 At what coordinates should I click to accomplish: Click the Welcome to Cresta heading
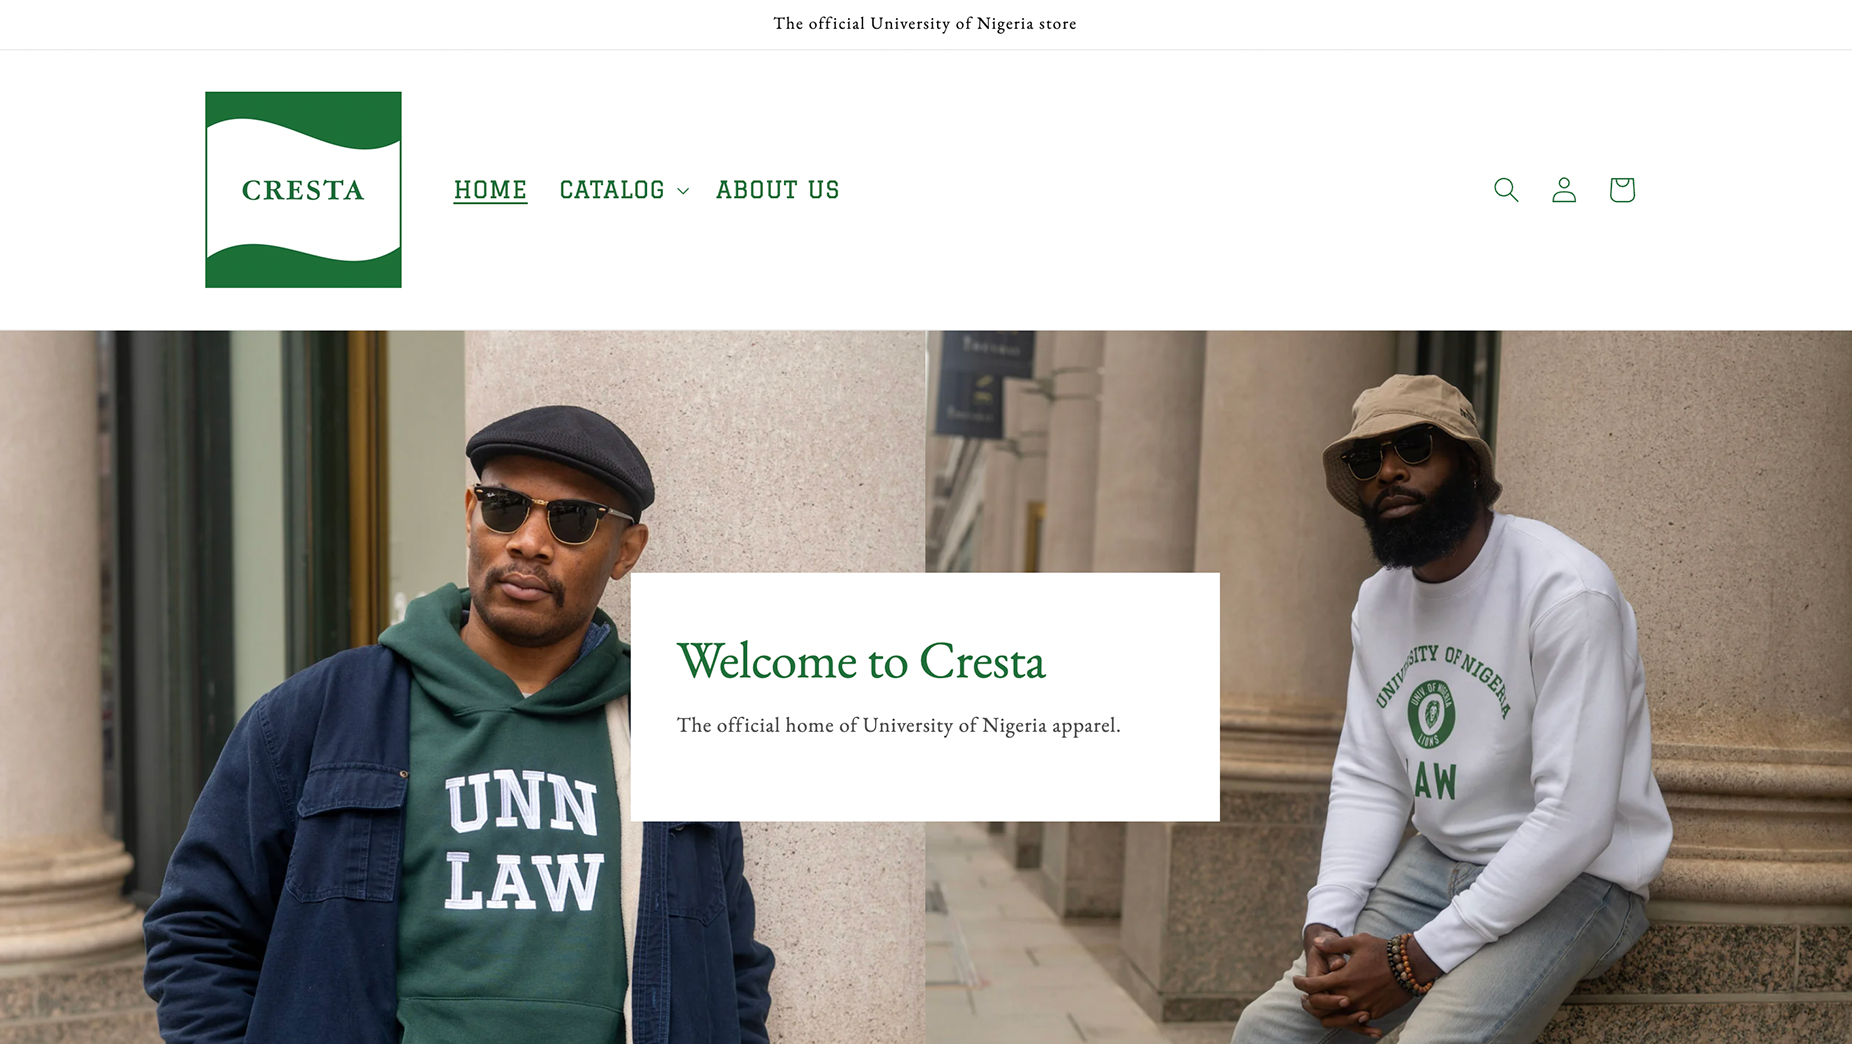[x=861, y=661]
